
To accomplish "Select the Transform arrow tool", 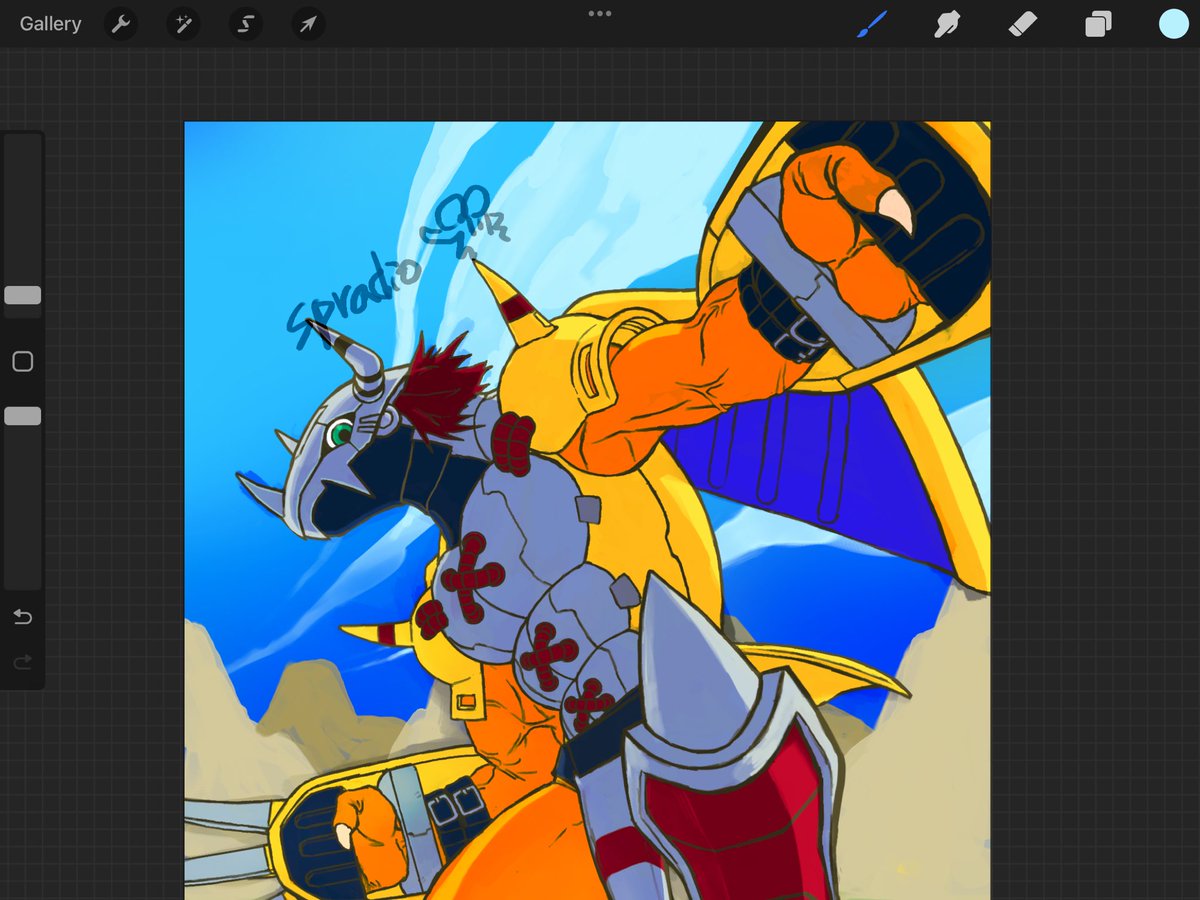I will (307, 24).
